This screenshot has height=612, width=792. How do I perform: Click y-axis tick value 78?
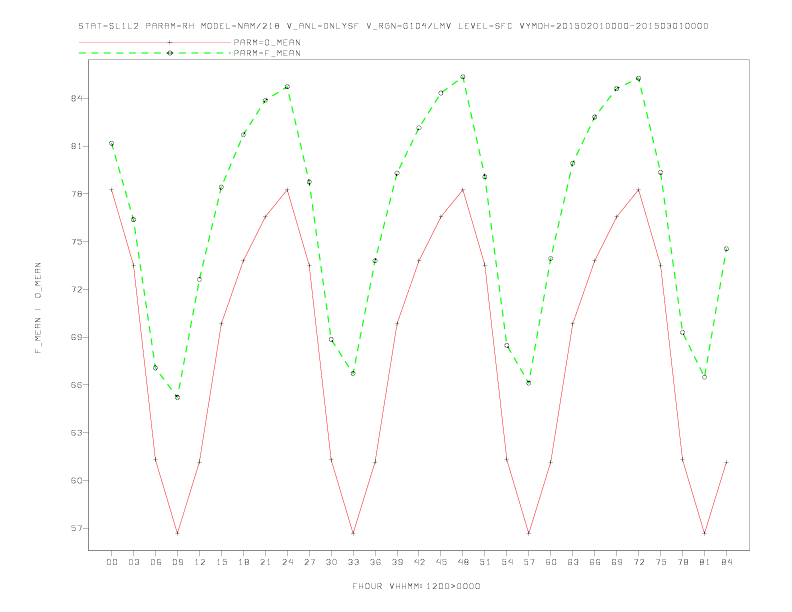click(x=77, y=194)
